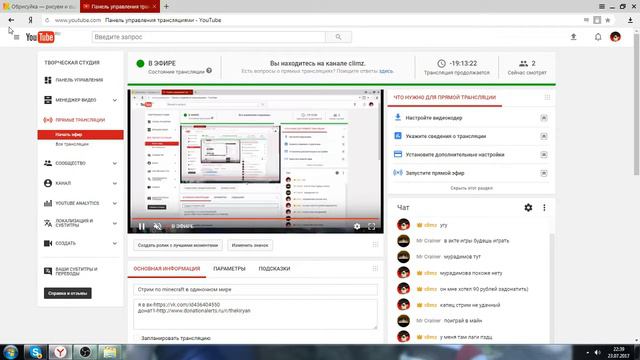Open 'Все трансляции' in the sidebar
The image size is (640, 360).
(x=72, y=144)
